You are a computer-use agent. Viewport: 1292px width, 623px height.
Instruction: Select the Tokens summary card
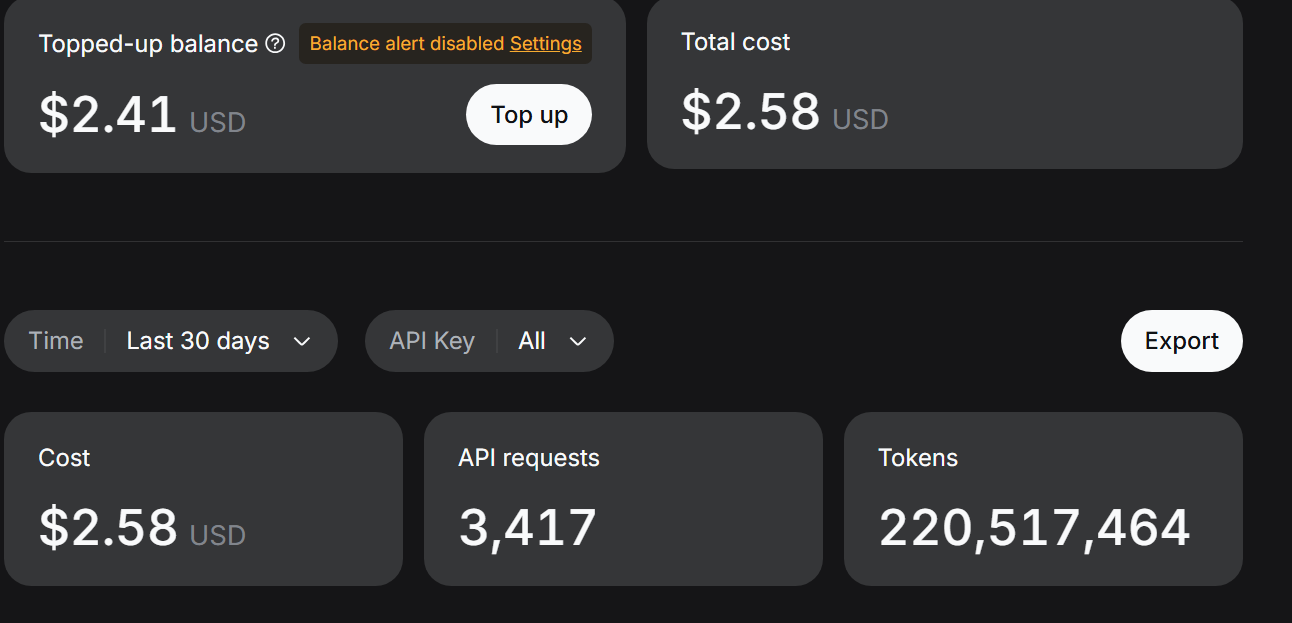click(x=1043, y=499)
